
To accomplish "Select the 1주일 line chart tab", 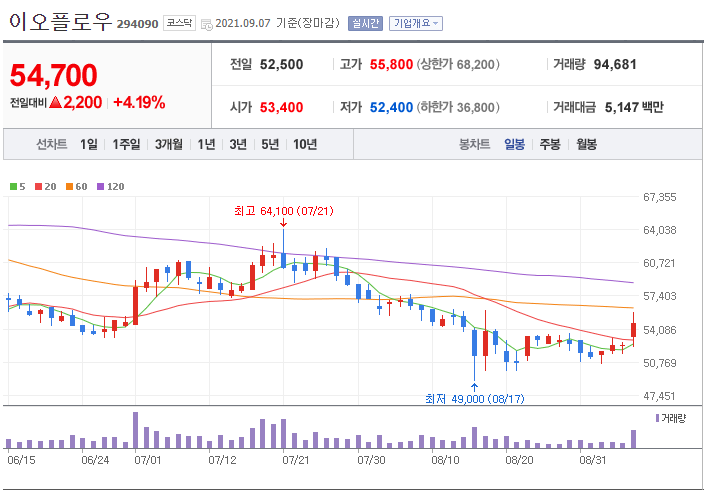I will [126, 144].
